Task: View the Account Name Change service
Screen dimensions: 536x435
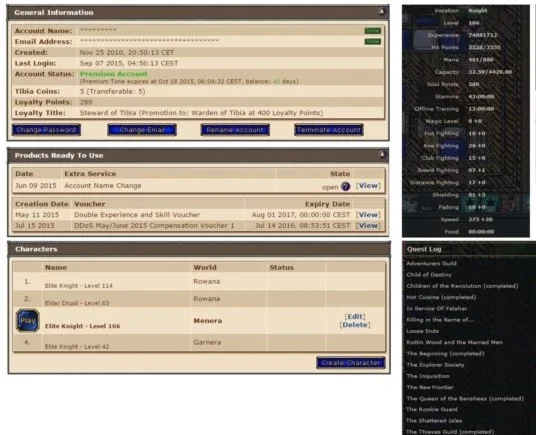Action: tap(368, 186)
